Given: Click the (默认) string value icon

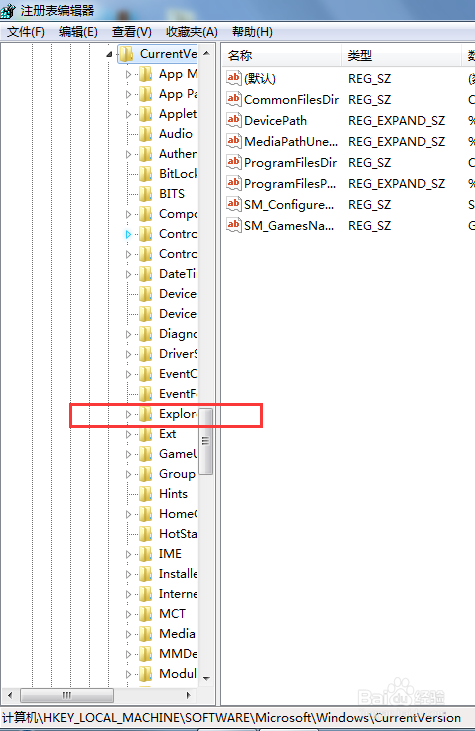Looking at the screenshot, I should coord(234,78).
